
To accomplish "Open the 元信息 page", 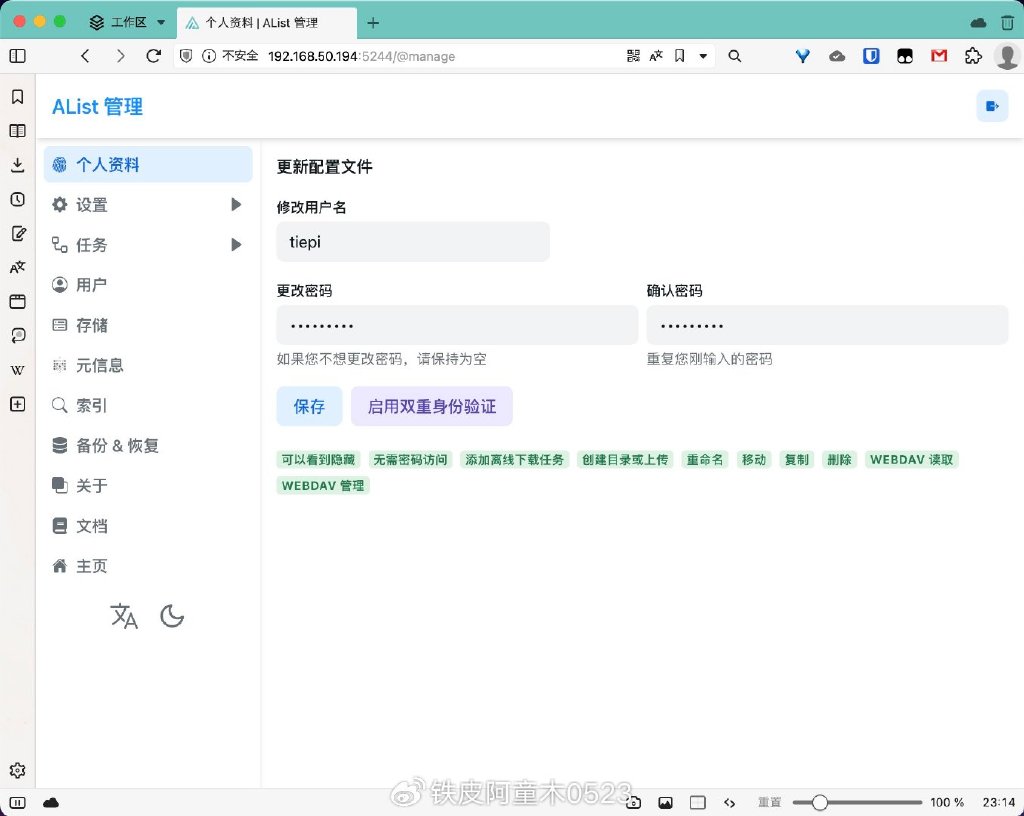I will coord(148,365).
